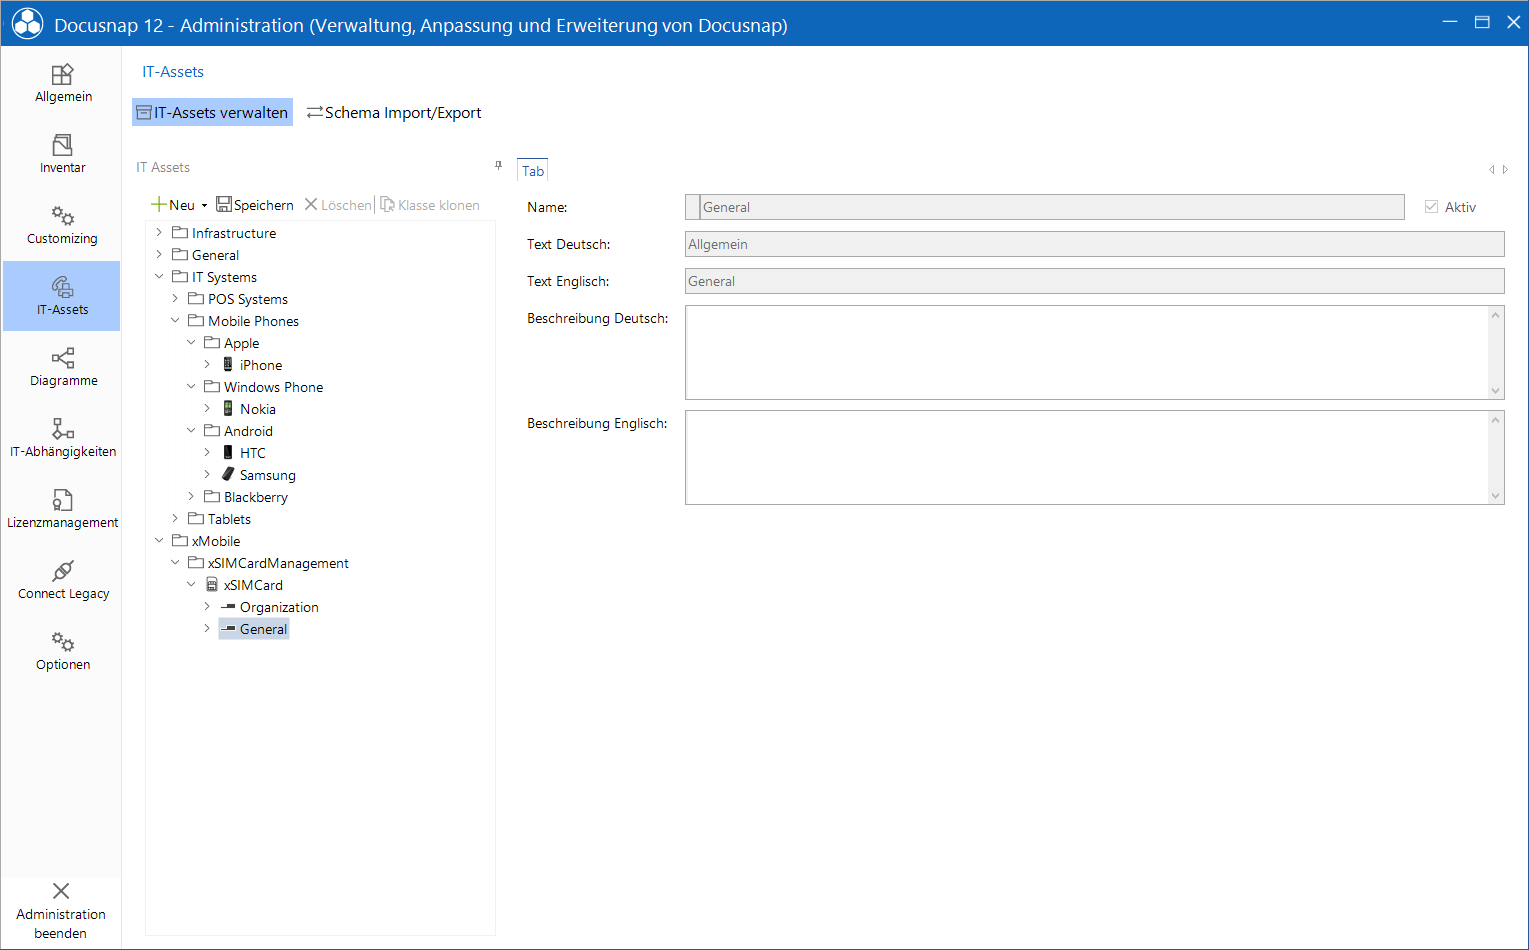Collapse the Android folder node
The image size is (1529, 950).
[x=191, y=431]
